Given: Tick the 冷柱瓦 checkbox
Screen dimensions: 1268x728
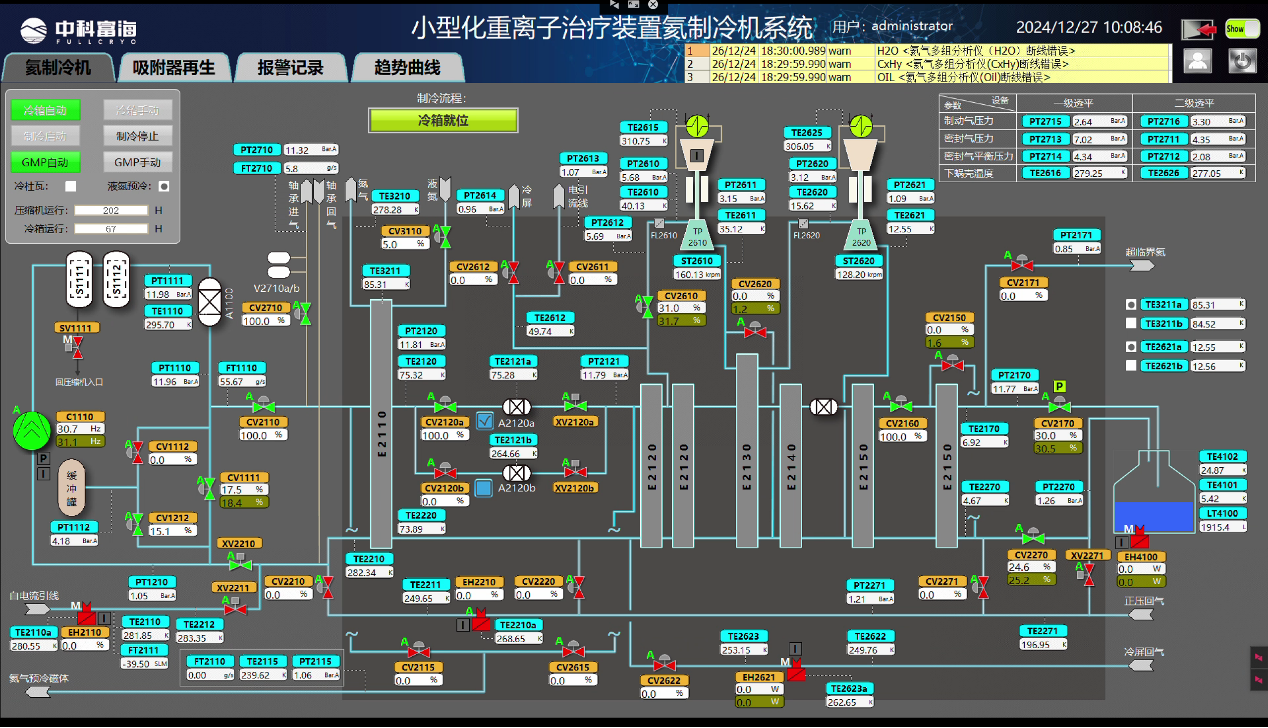Looking at the screenshot, I should coord(70,186).
